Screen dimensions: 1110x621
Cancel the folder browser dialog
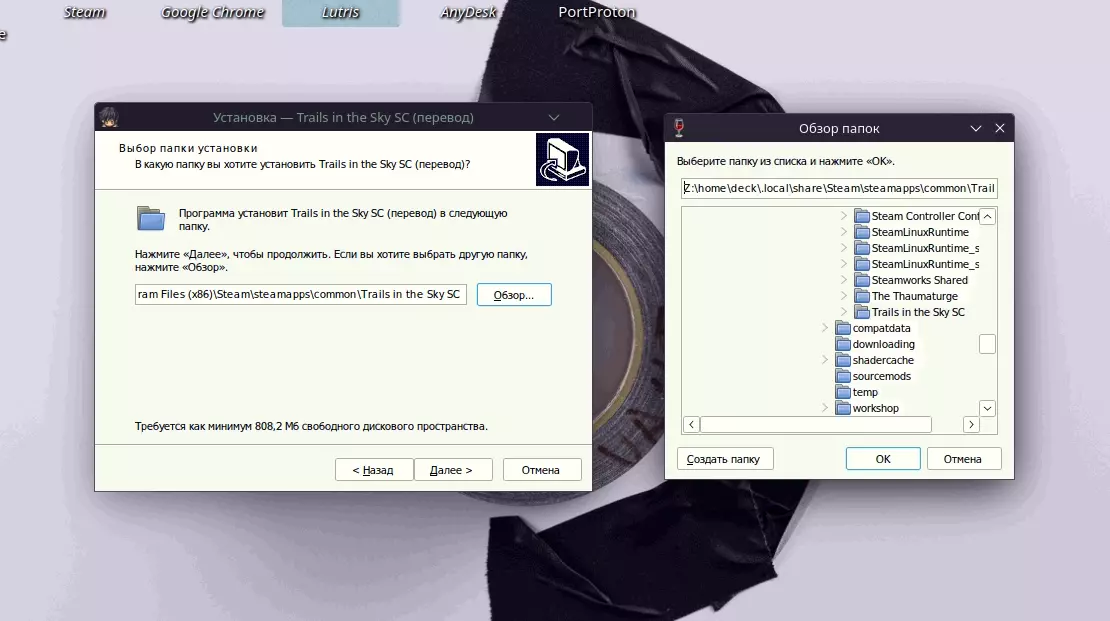(x=963, y=459)
